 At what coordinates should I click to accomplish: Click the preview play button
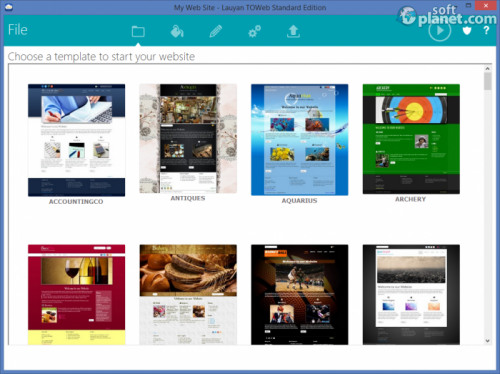440,30
